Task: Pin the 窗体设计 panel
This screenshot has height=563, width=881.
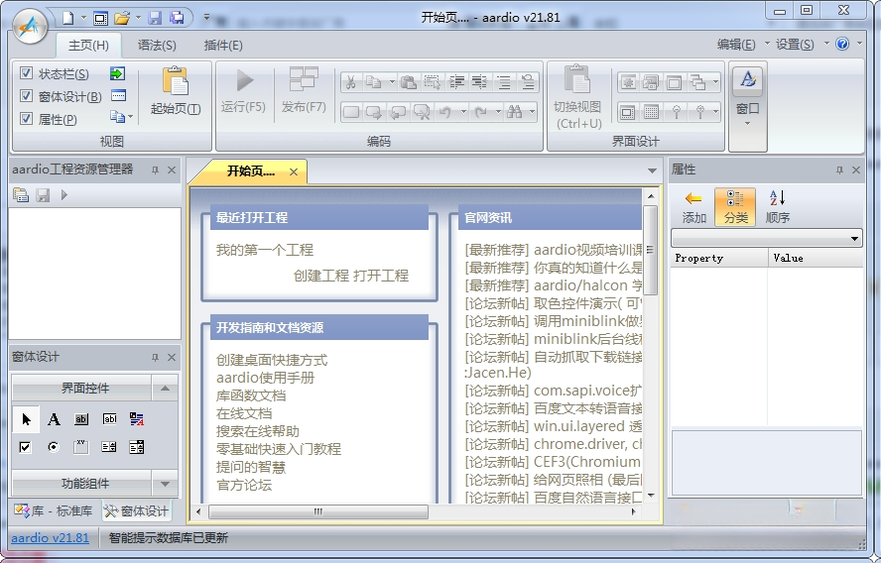Action: coord(155,357)
